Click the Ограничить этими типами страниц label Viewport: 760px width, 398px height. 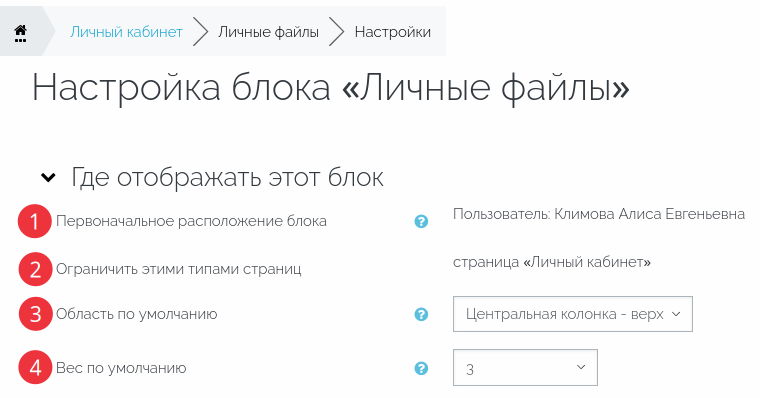point(179,269)
